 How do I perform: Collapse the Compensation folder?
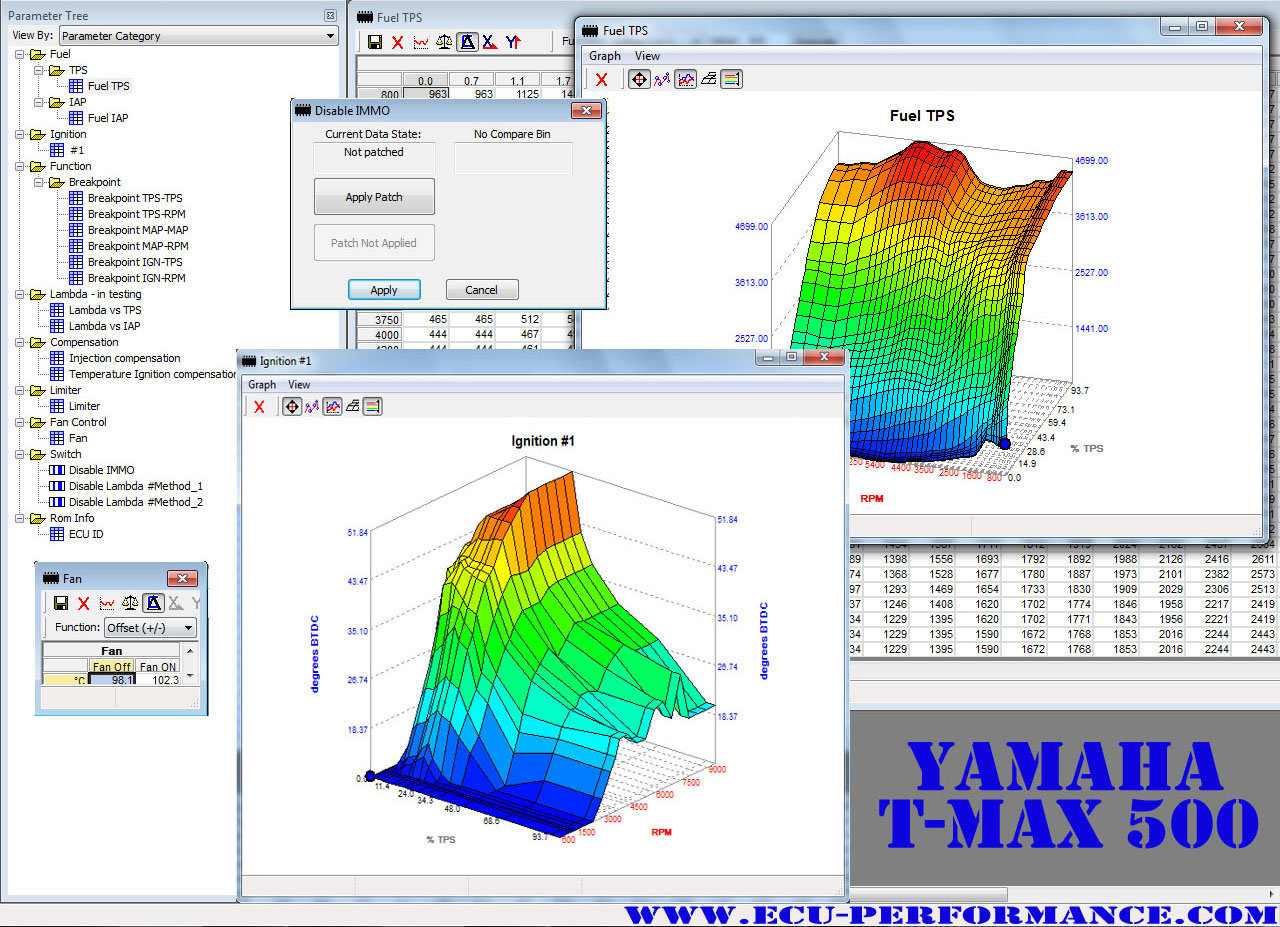point(19,342)
